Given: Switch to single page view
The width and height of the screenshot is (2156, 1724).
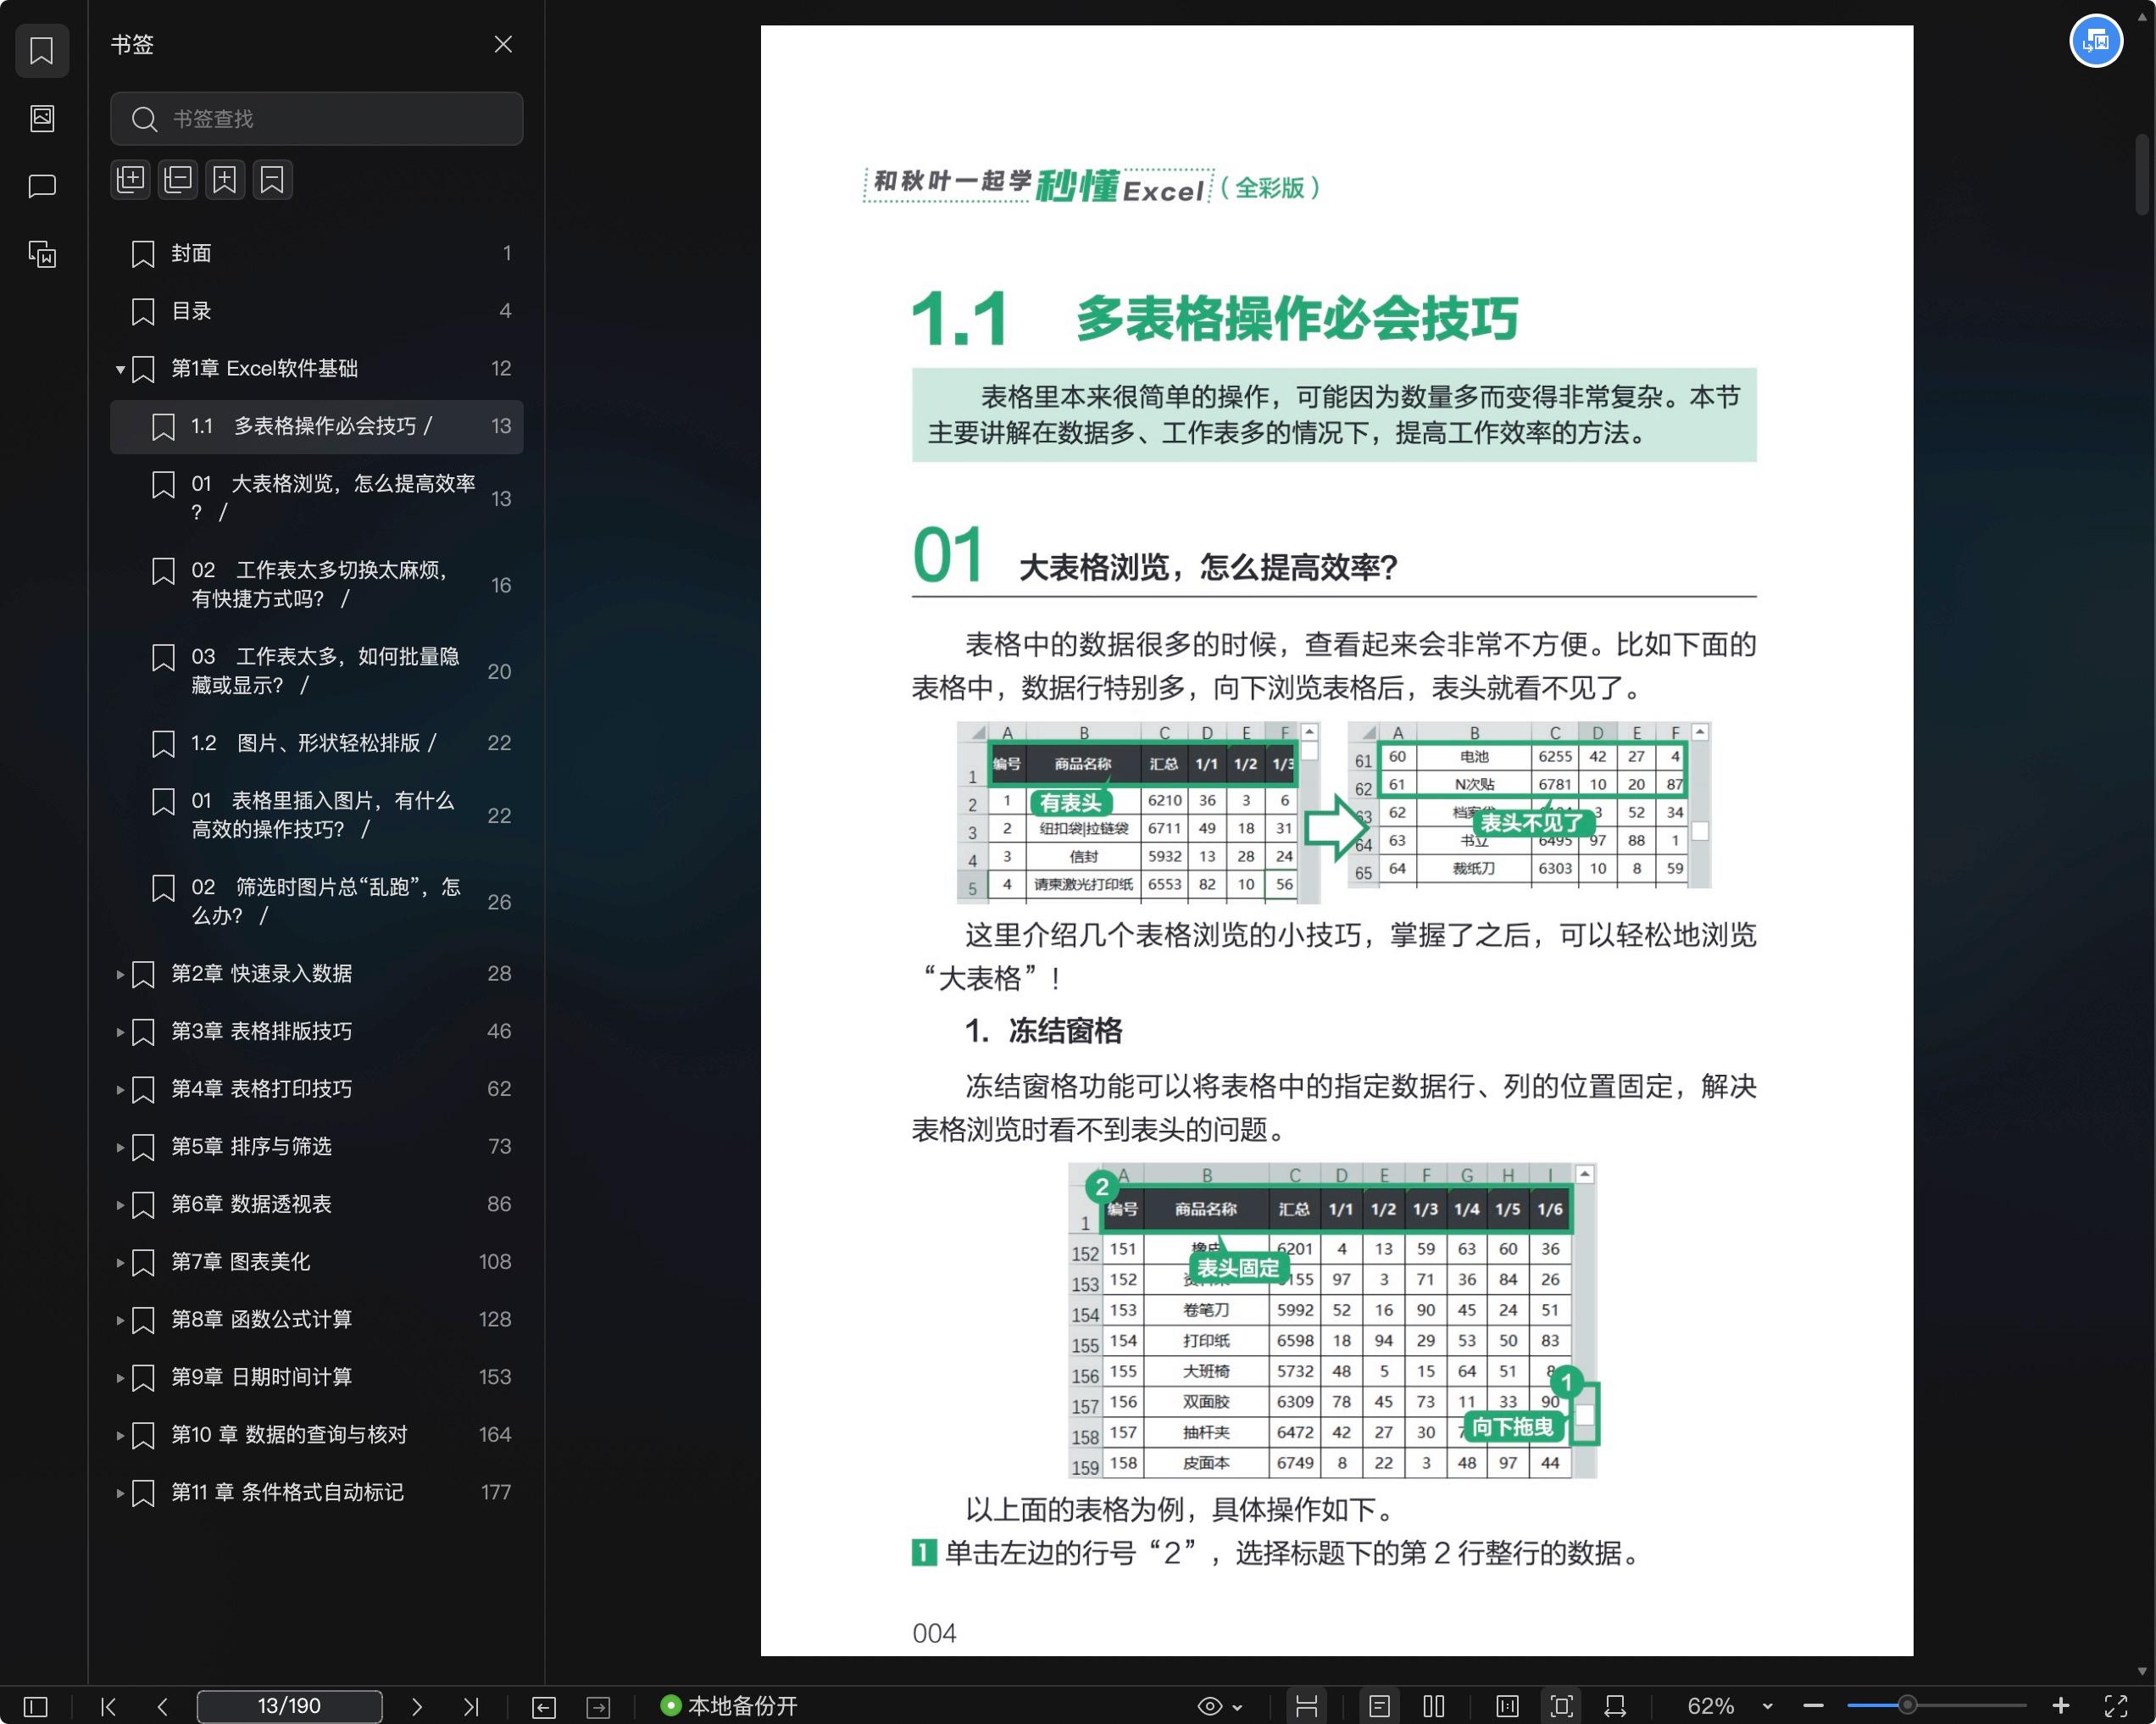Looking at the screenshot, I should tap(1379, 1706).
